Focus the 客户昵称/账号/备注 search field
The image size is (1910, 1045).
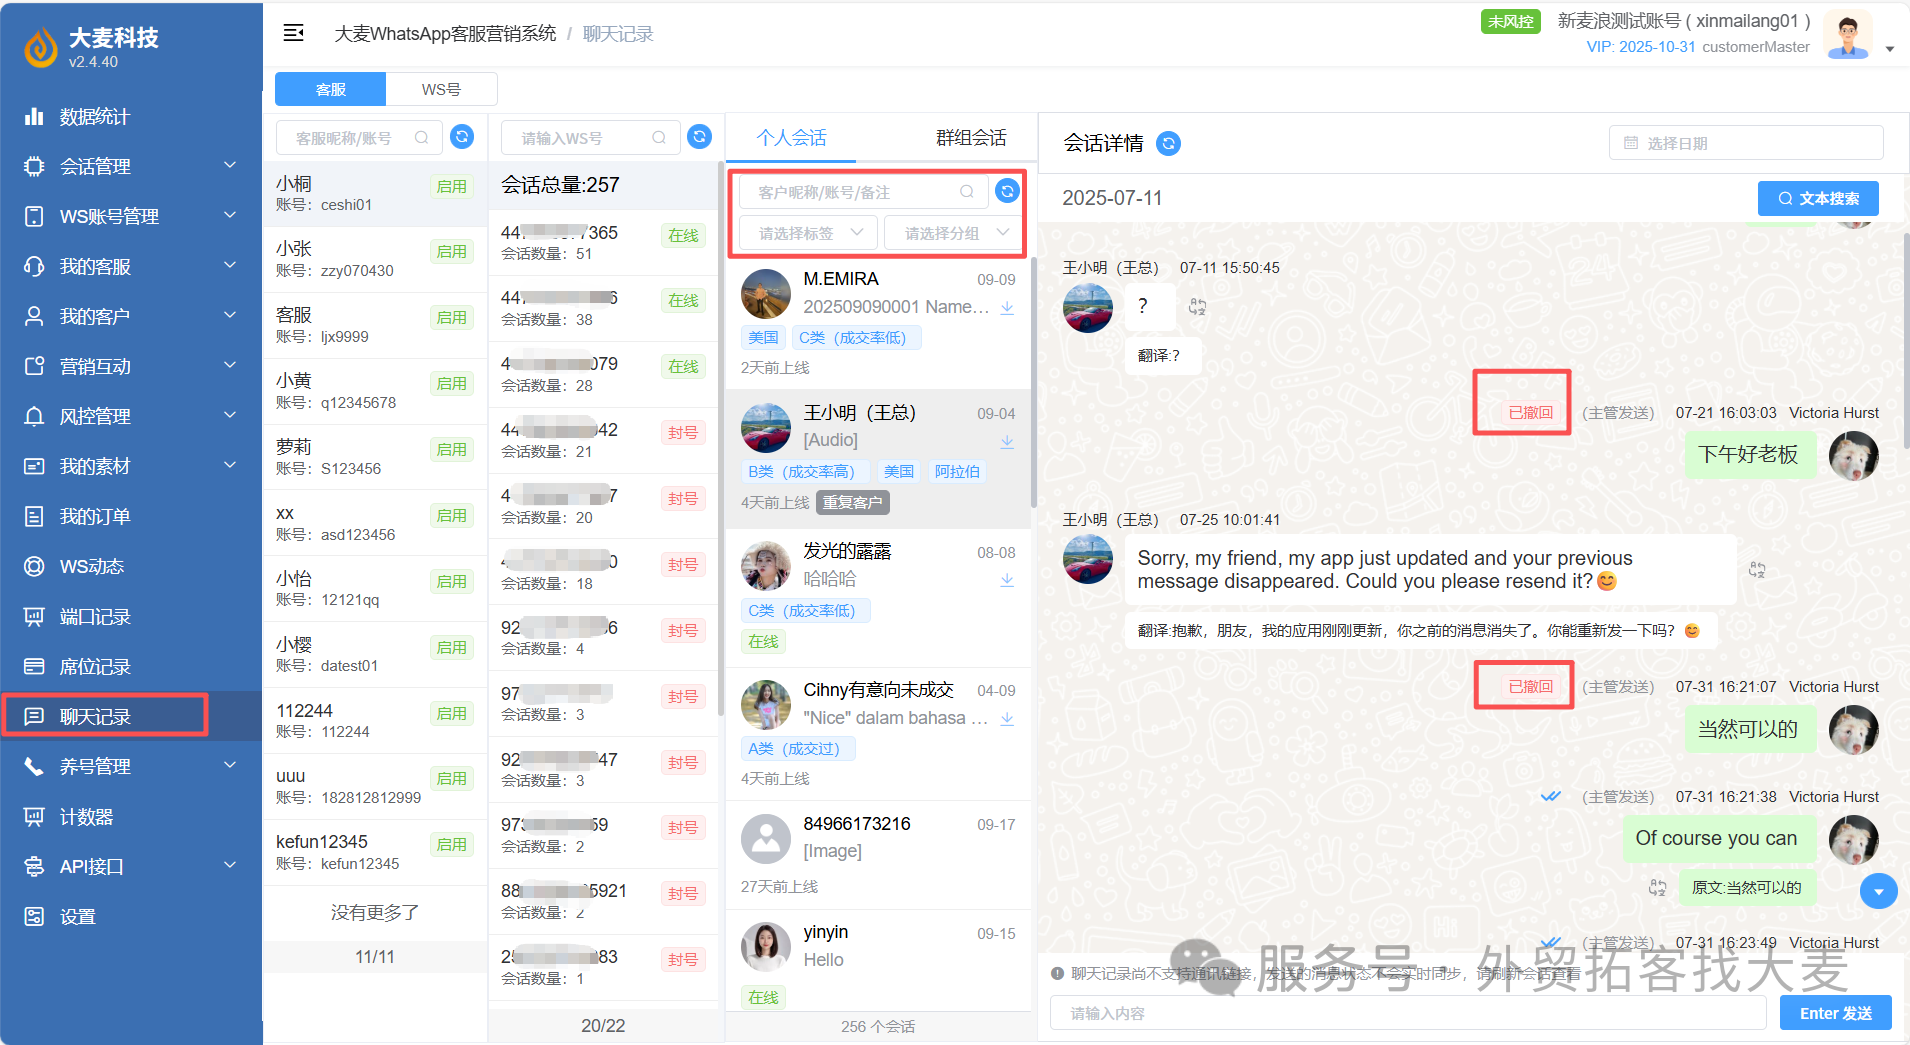tap(864, 191)
